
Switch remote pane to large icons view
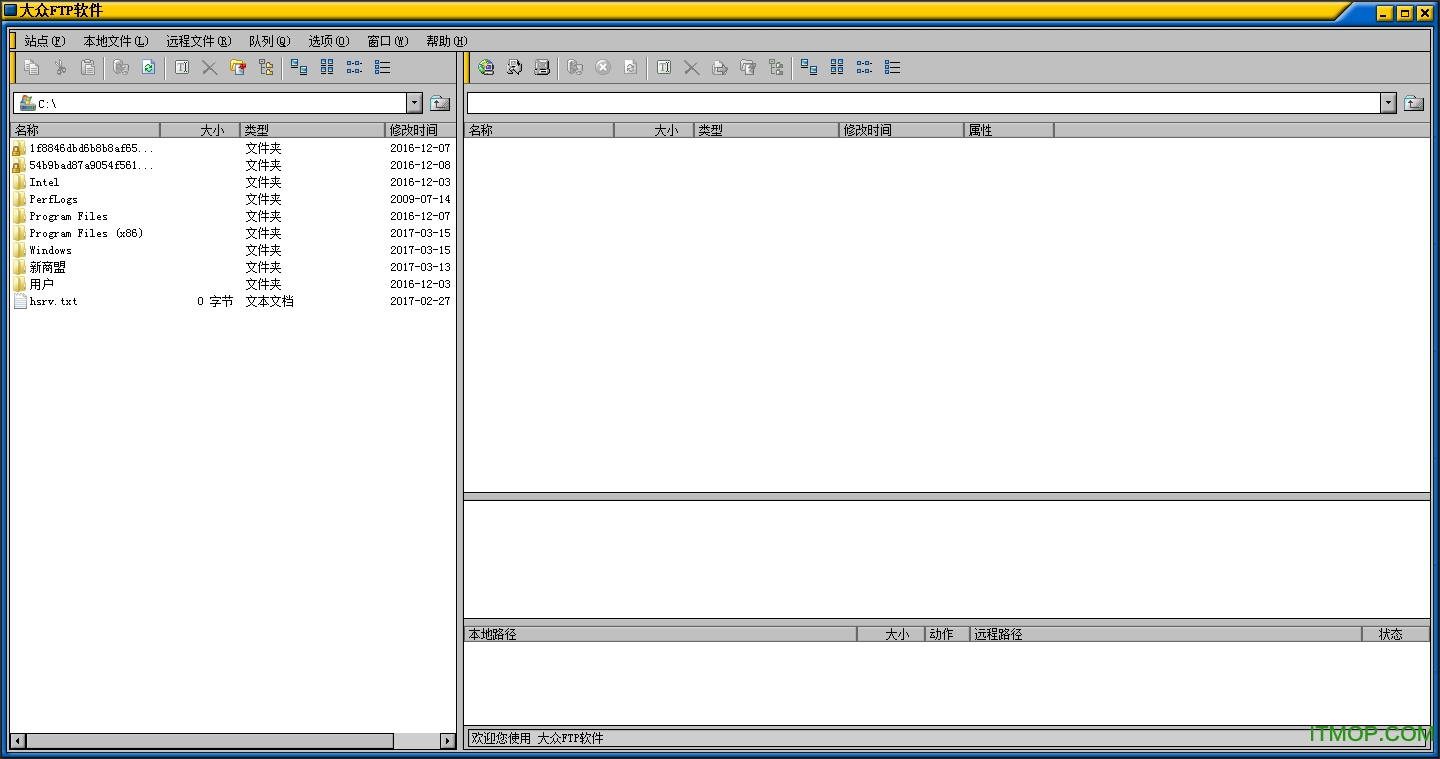coord(809,67)
